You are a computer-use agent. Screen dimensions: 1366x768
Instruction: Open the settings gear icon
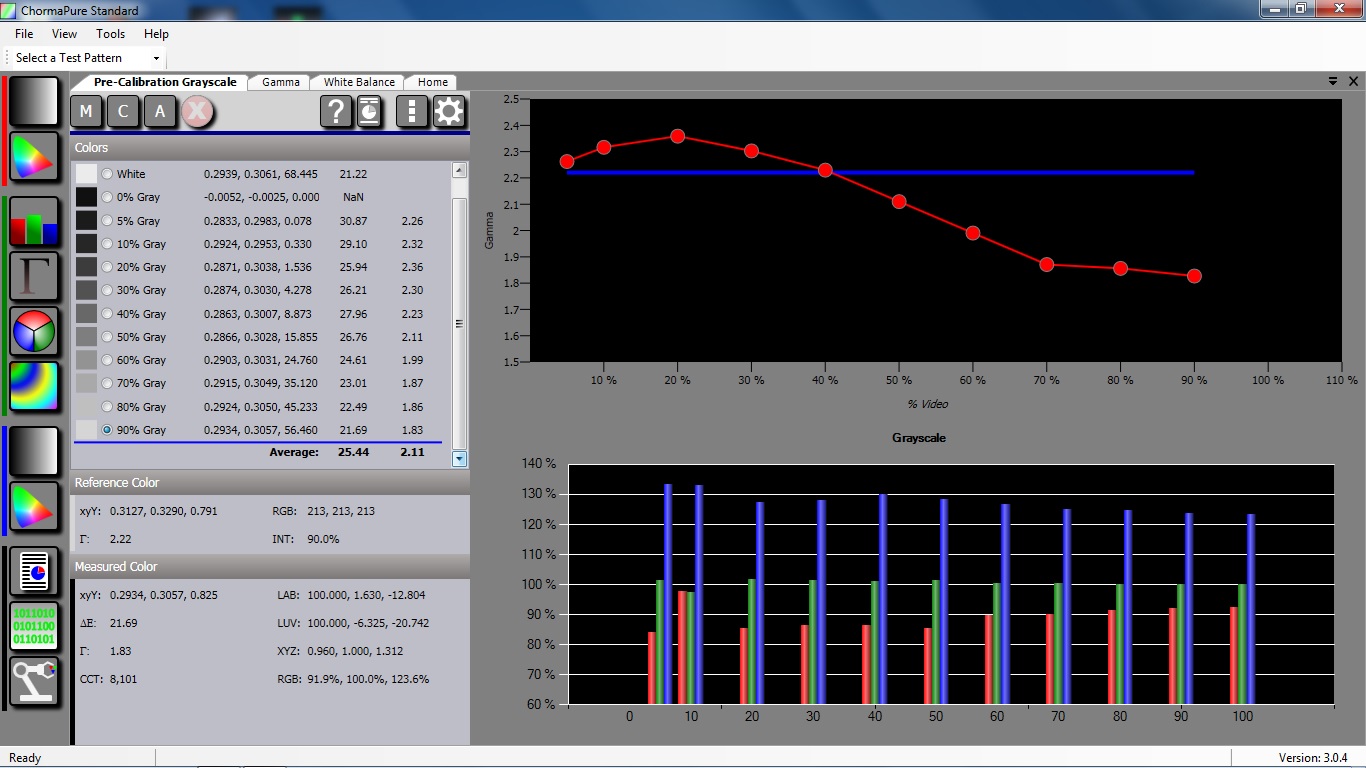tap(449, 111)
